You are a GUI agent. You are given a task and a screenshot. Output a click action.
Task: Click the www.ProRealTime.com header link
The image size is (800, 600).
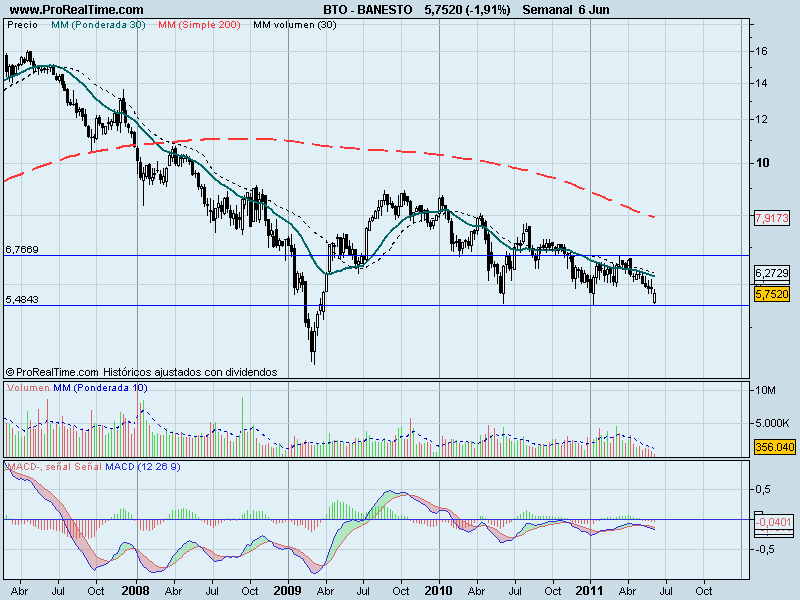pyautogui.click(x=77, y=10)
